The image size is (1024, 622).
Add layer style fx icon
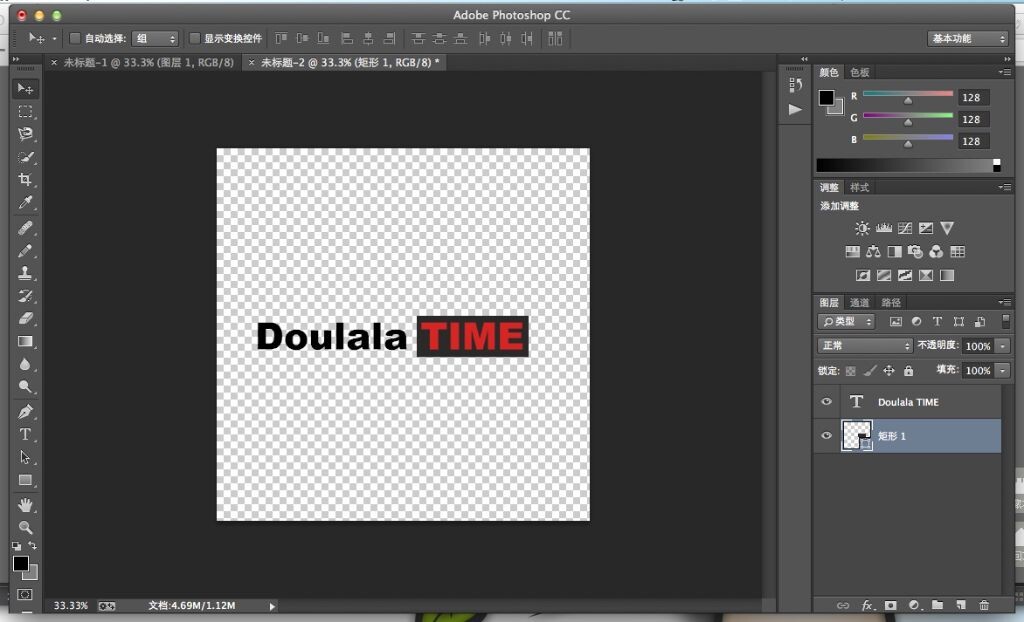coord(867,606)
